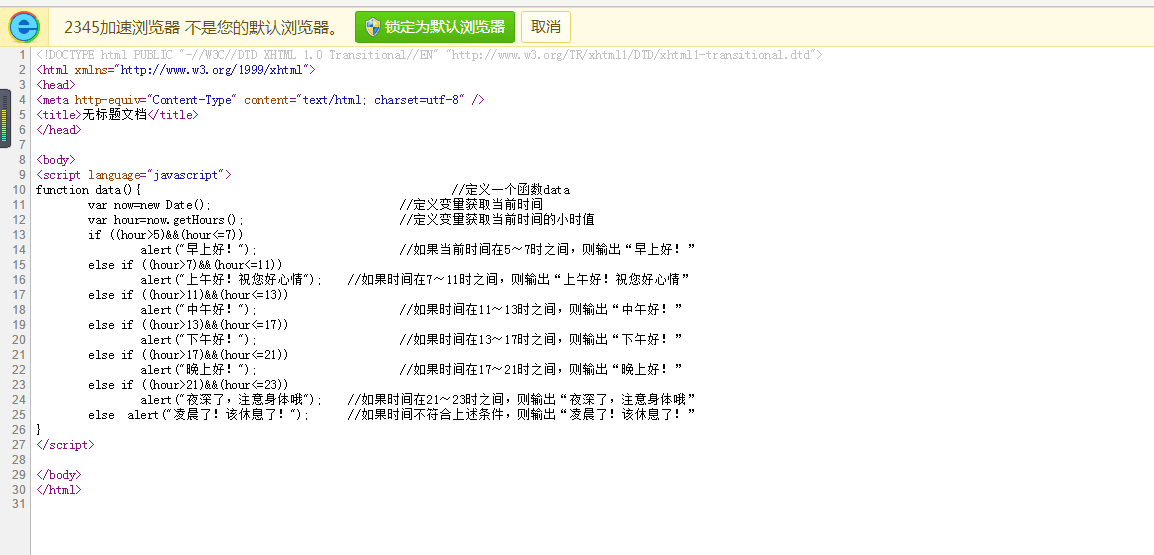Screen dimensions: 1154x555
Task: Click the comment 如果时间不符合上述条件
Action: coord(522,414)
